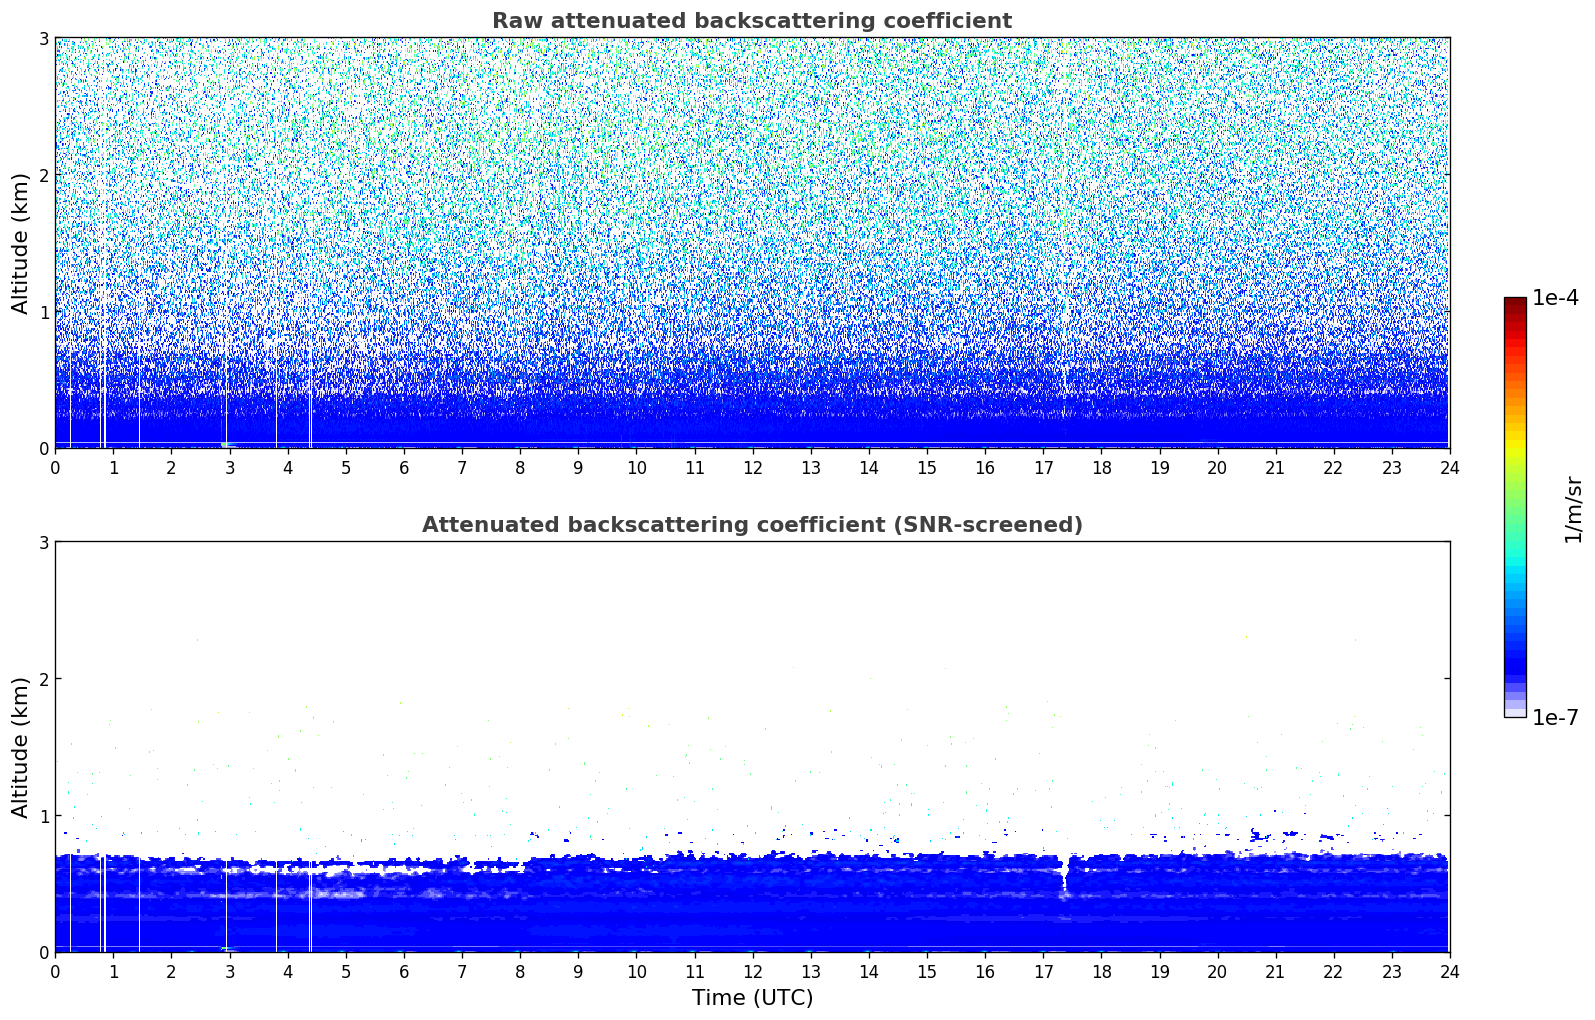The width and height of the screenshot is (1595, 1020).
Task: Click time tick '21' under the raw plot
Action: 1275,467
